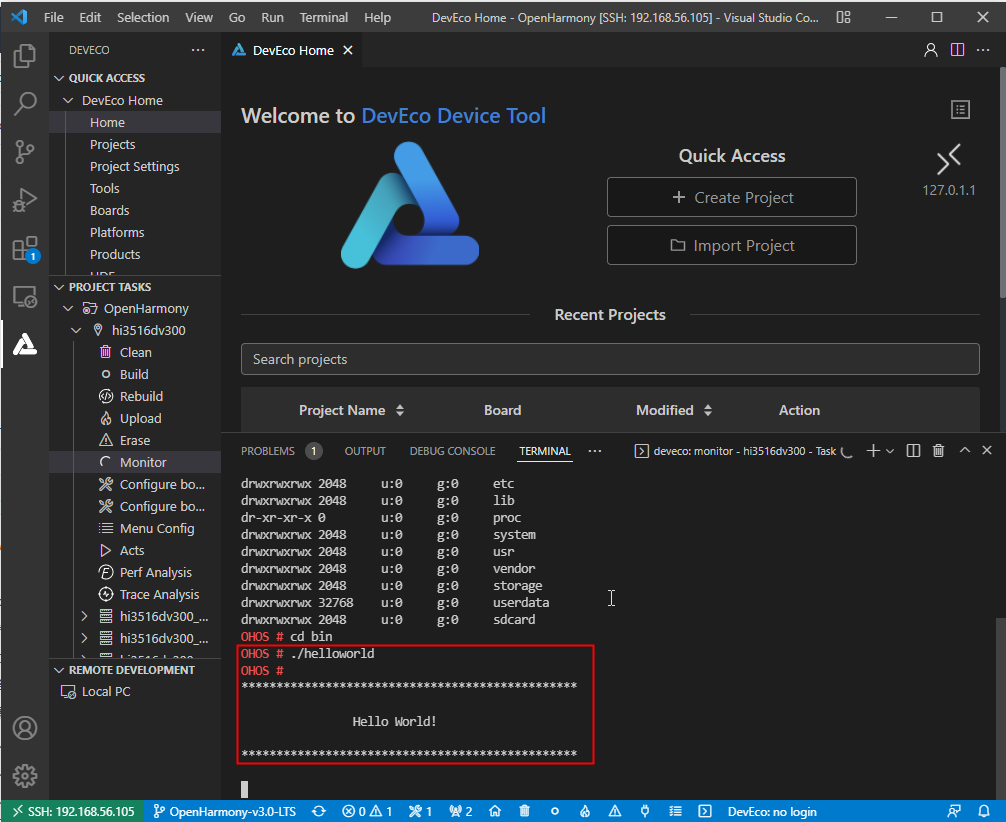This screenshot has height=822, width=1006.
Task: Click the Import Project button
Action: click(731, 245)
